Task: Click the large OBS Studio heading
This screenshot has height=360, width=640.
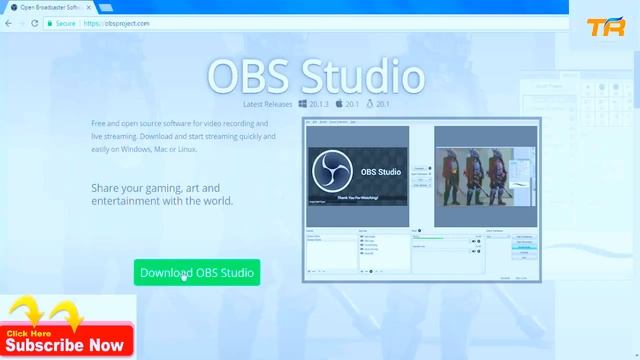Action: (x=316, y=76)
